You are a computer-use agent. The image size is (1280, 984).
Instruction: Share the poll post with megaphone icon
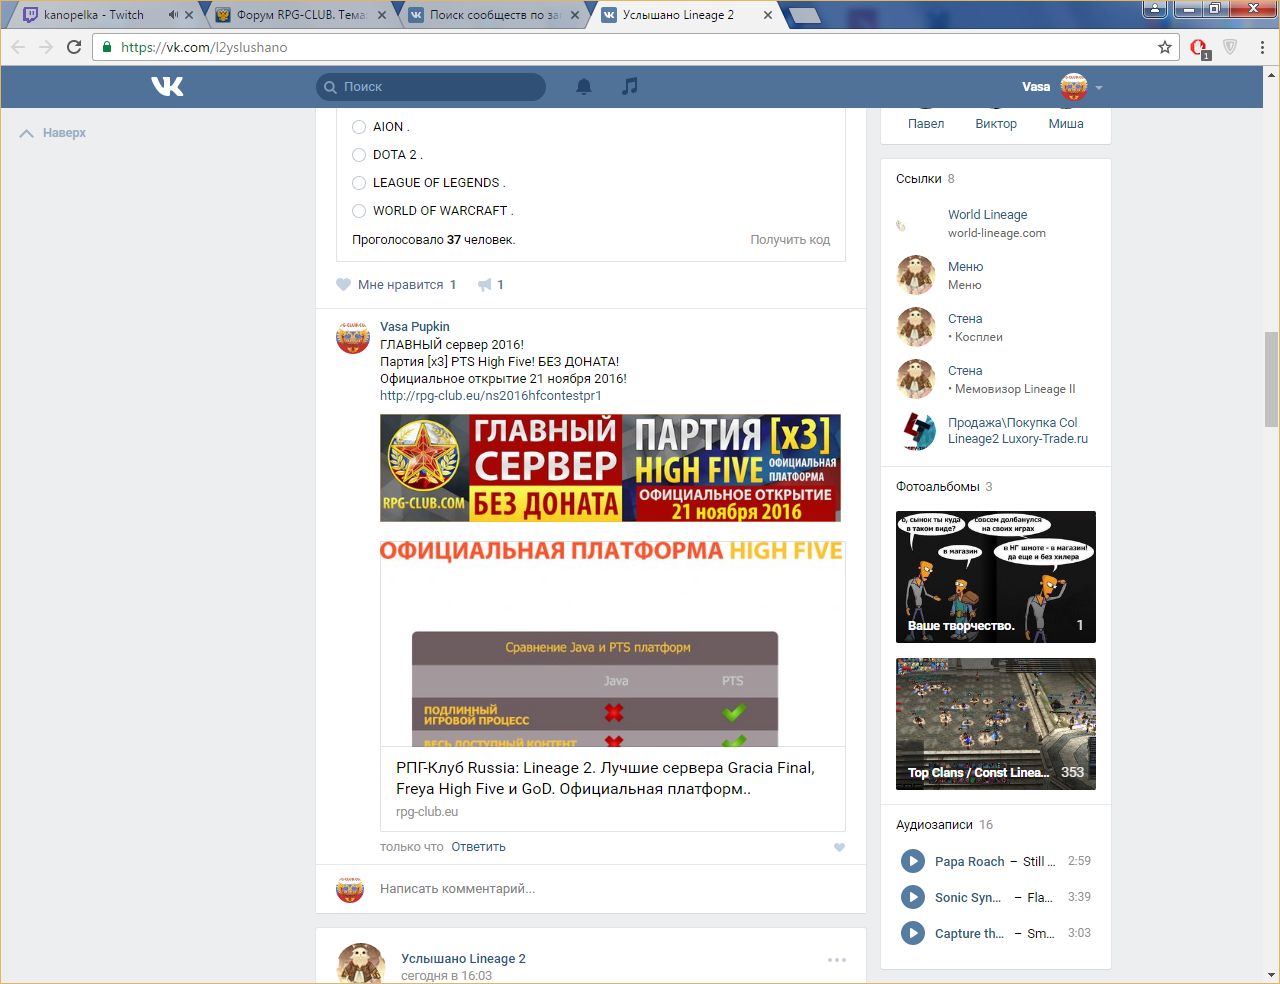pos(485,285)
